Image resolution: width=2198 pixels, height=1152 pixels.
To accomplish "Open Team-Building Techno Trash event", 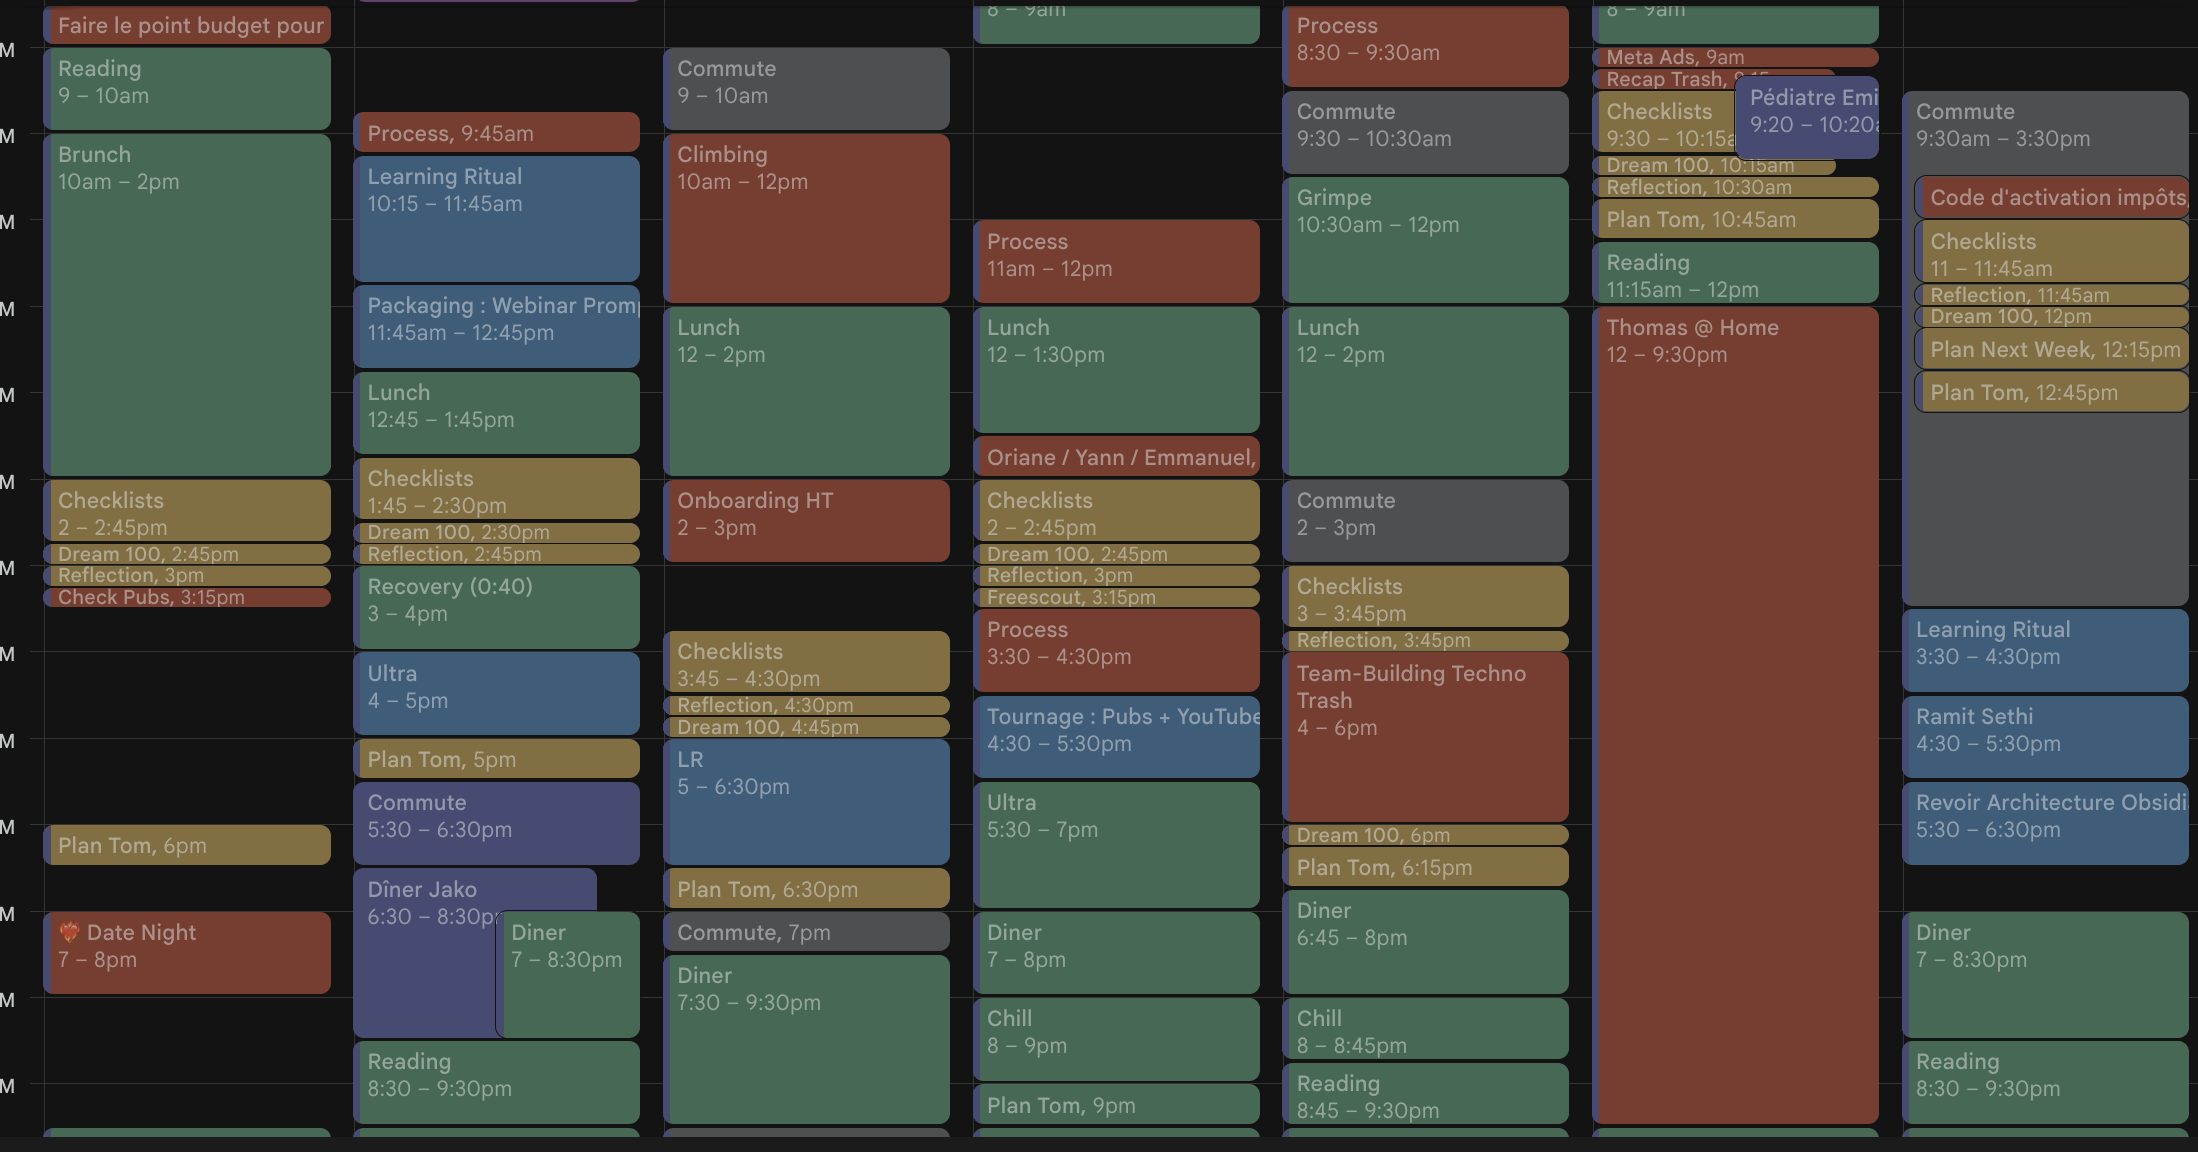I will (x=1425, y=736).
